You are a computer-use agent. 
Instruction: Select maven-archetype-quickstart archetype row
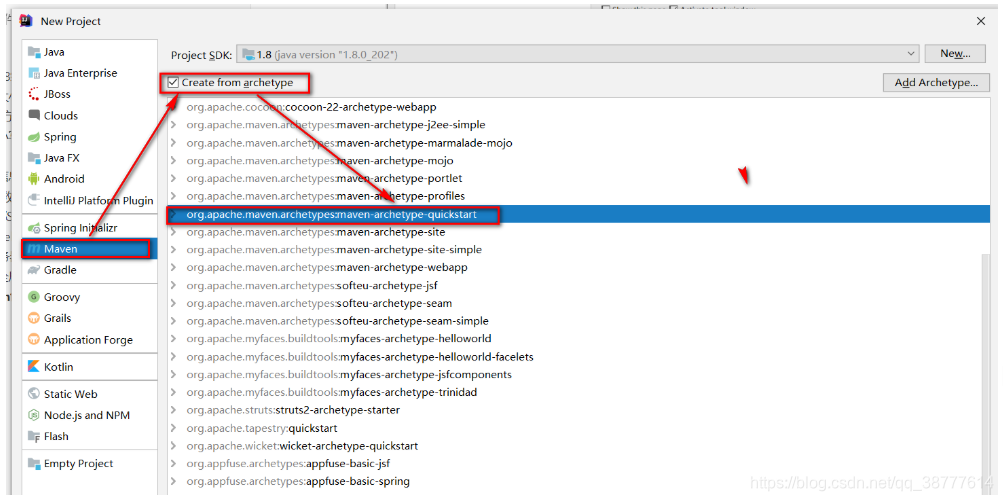click(x=578, y=214)
